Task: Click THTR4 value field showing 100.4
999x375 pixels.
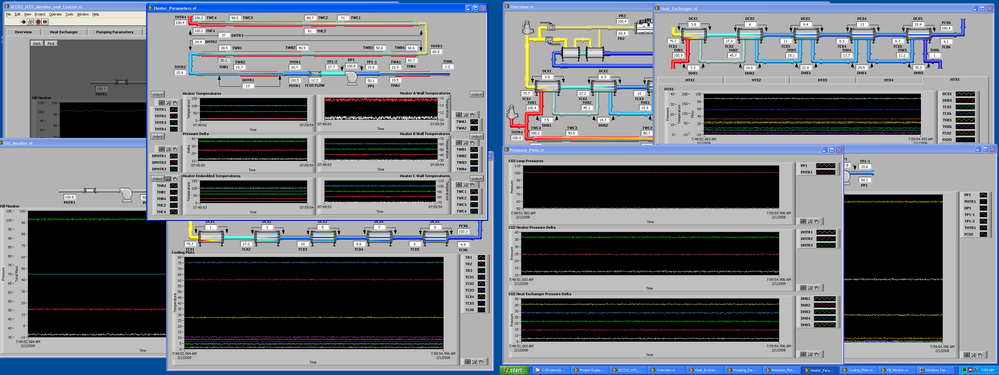Action: 179,22
